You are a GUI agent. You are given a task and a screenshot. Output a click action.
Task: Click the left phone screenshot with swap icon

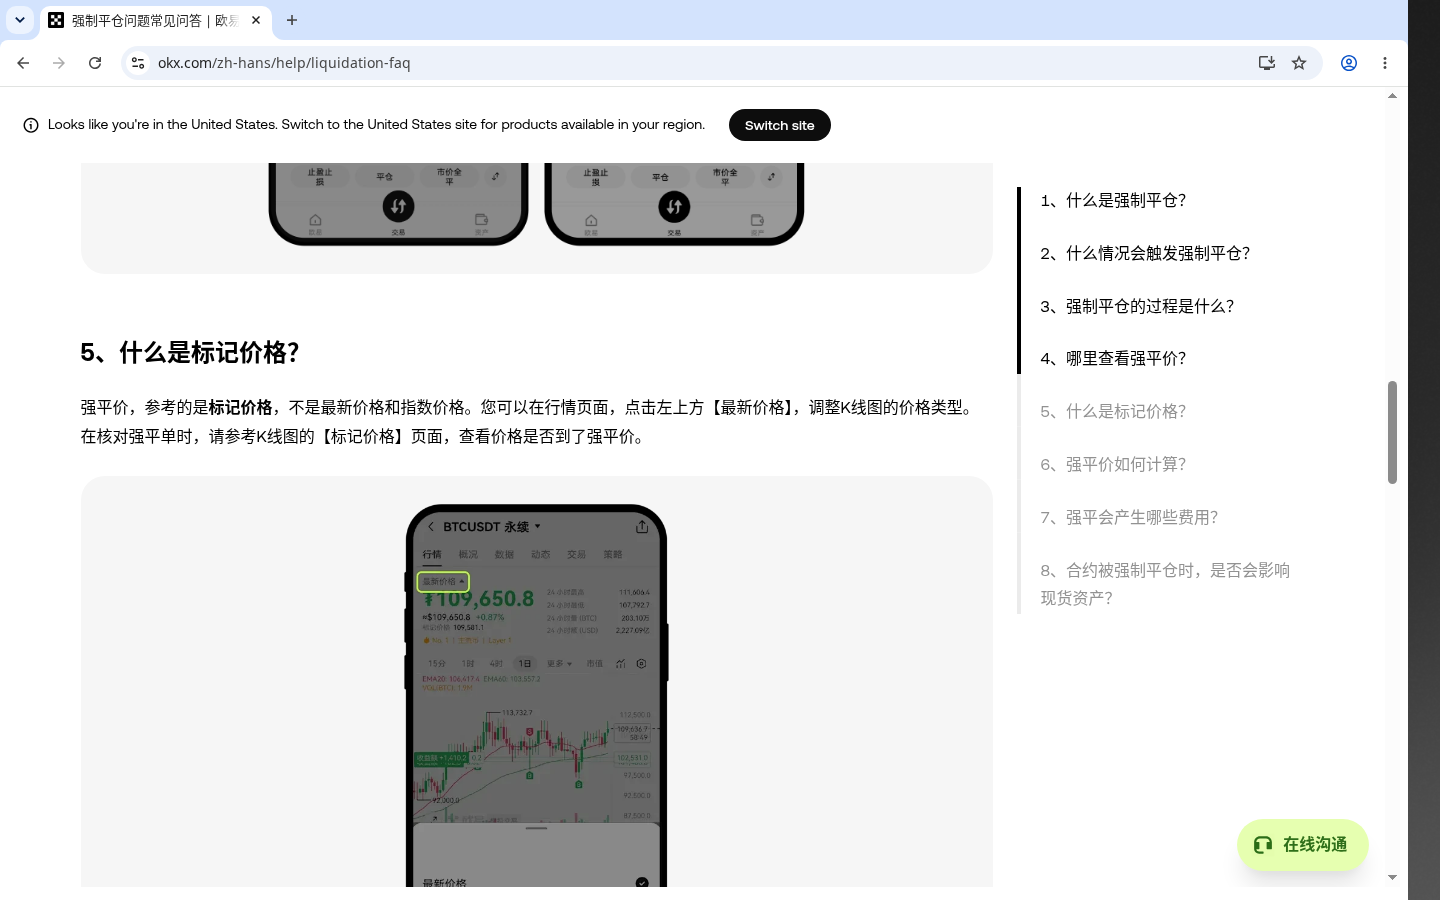398,204
